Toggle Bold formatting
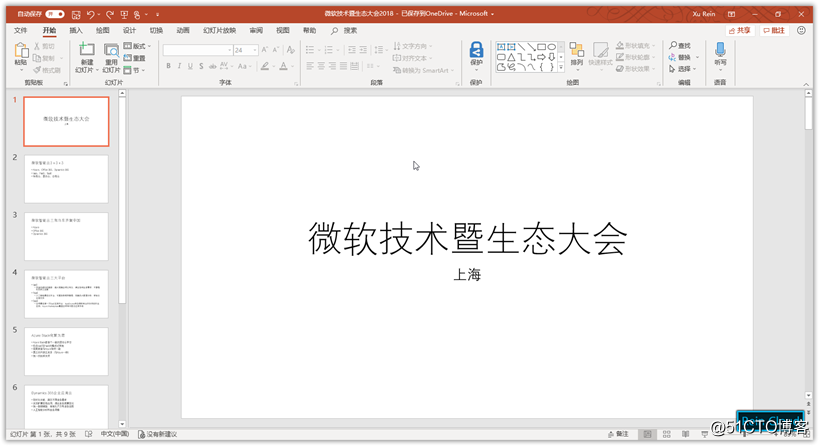This screenshot has width=819, height=446. [x=168, y=66]
